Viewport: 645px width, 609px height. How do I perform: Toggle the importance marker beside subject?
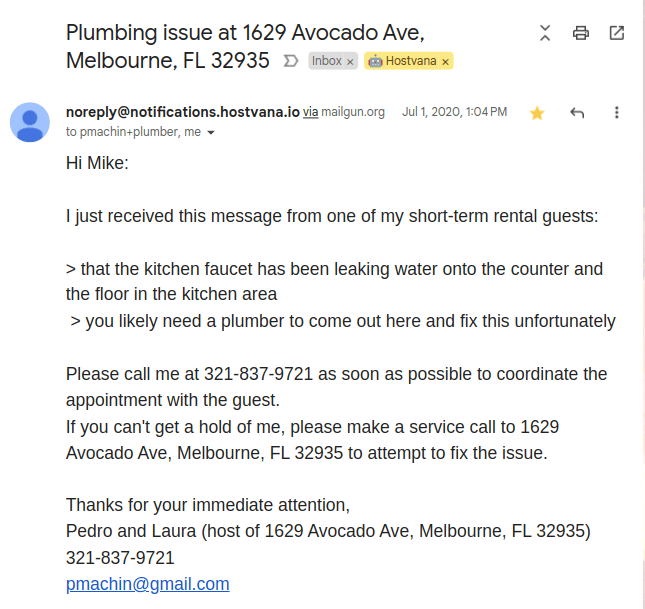pos(291,61)
